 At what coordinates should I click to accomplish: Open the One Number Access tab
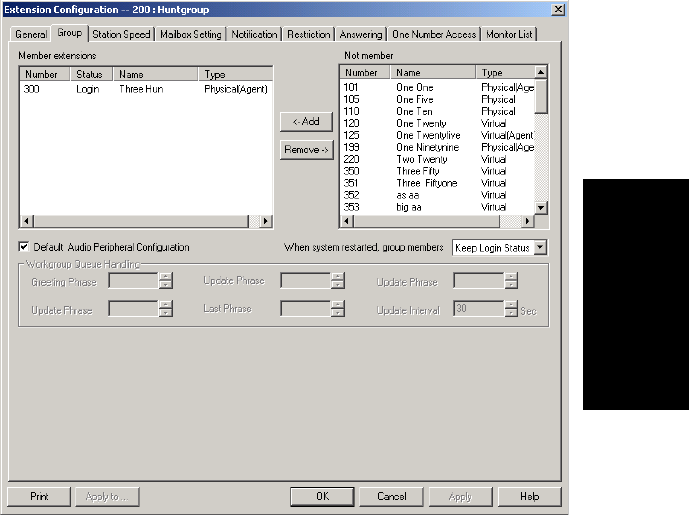(x=434, y=34)
